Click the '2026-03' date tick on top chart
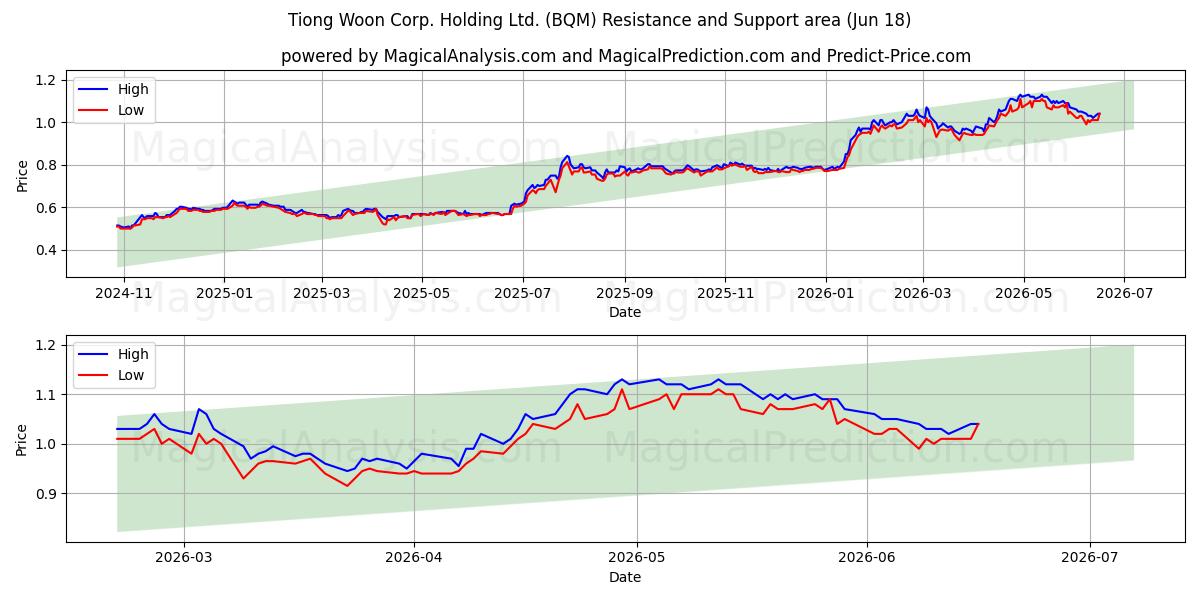1200x600 pixels. [922, 293]
